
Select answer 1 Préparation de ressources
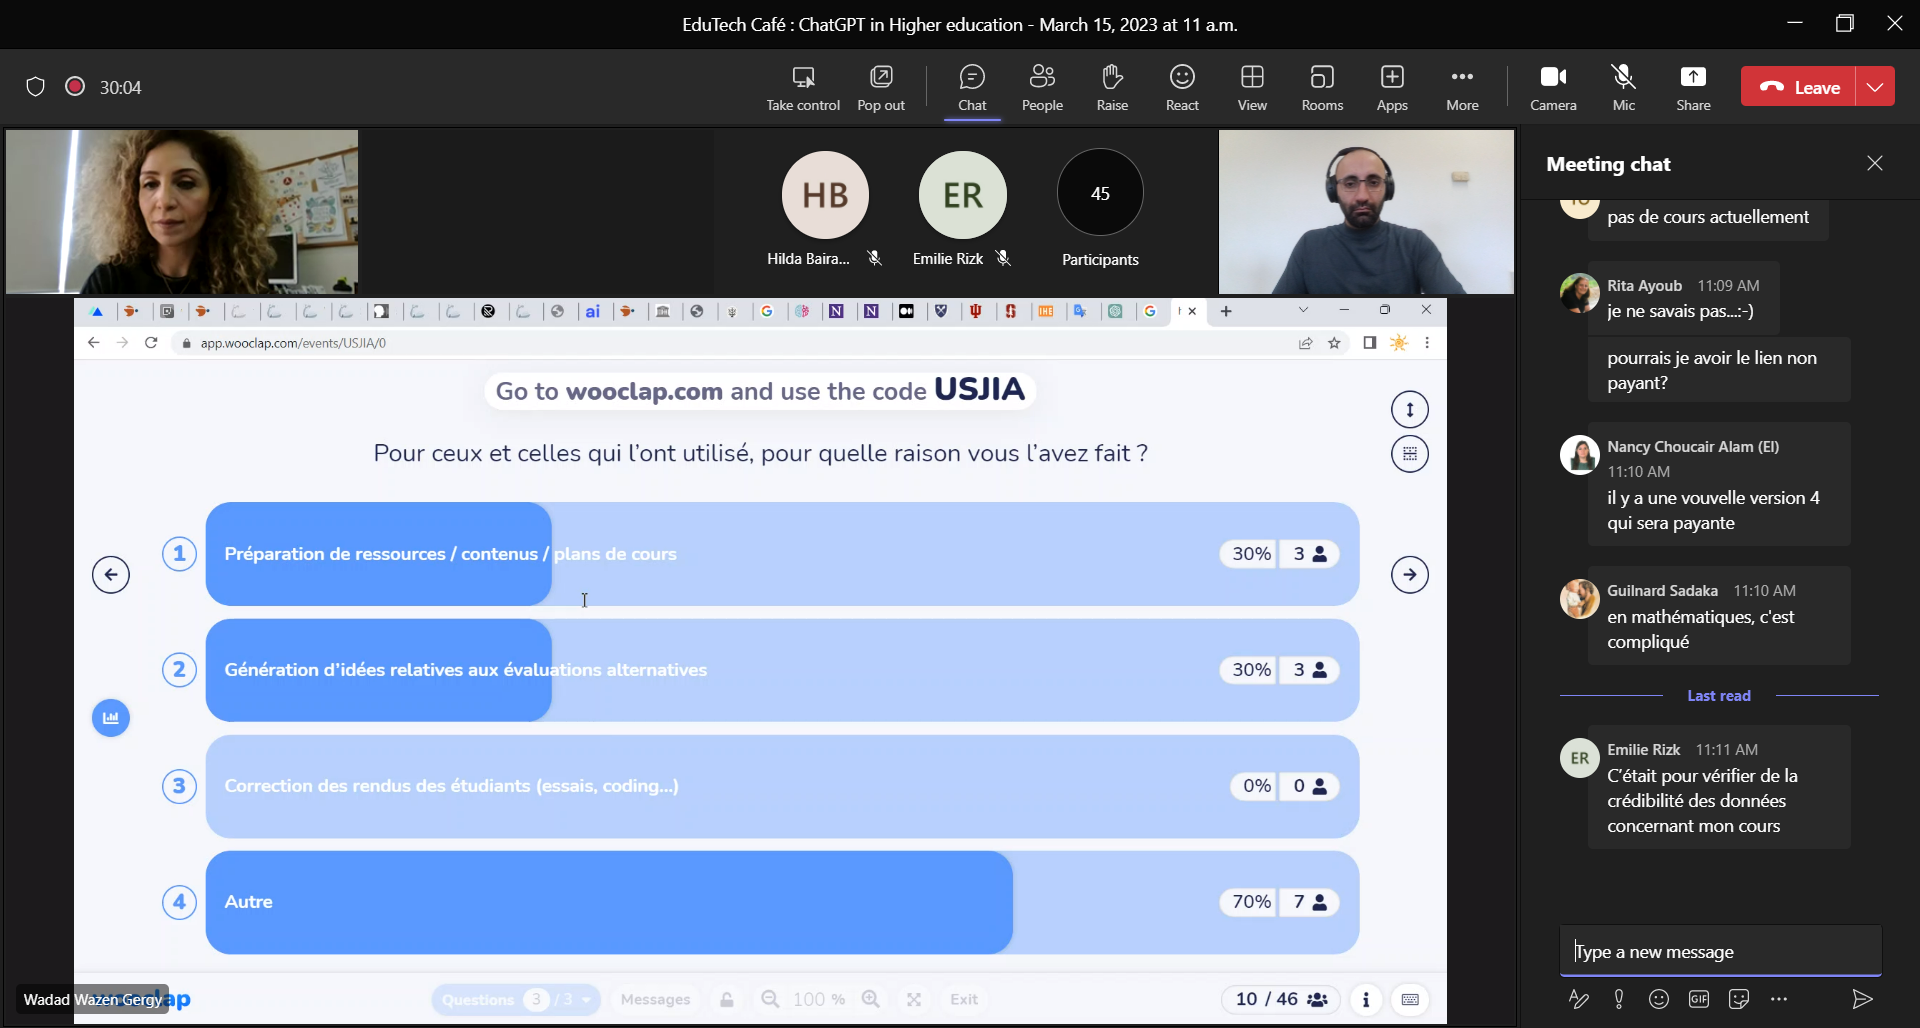[782, 554]
